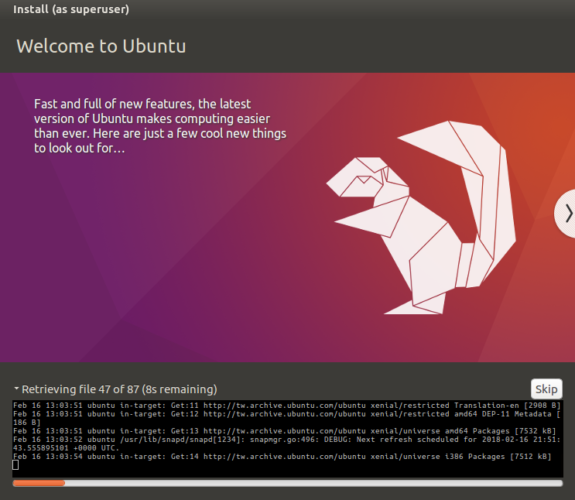Advance to the next slideshow slide arrow
The image size is (575, 500).
pyautogui.click(x=566, y=213)
